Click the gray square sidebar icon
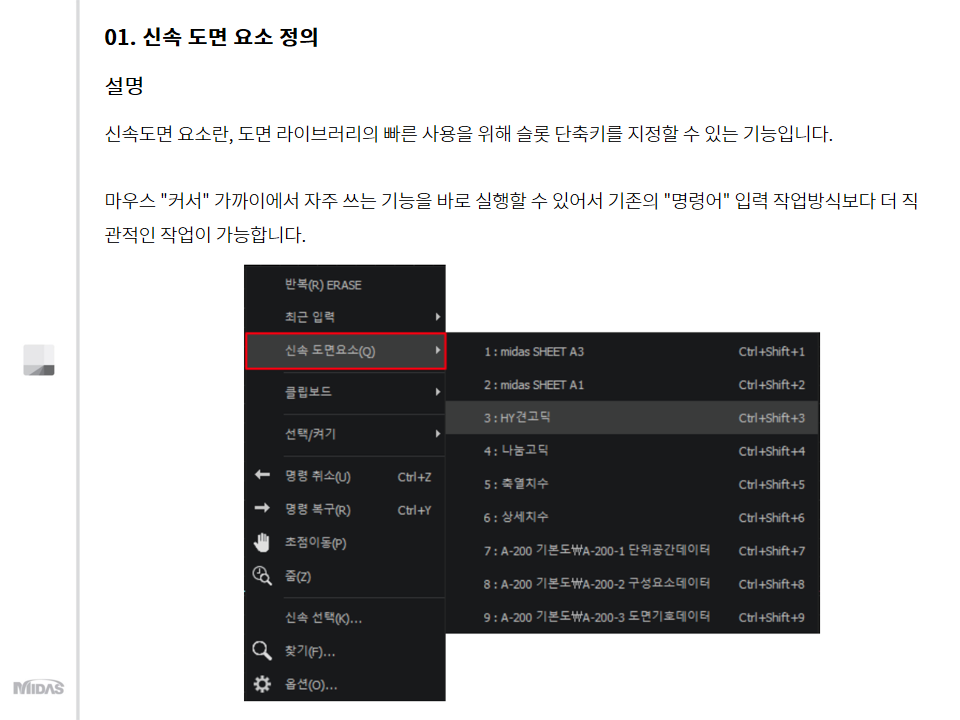This screenshot has height=720, width=960. click(x=39, y=360)
